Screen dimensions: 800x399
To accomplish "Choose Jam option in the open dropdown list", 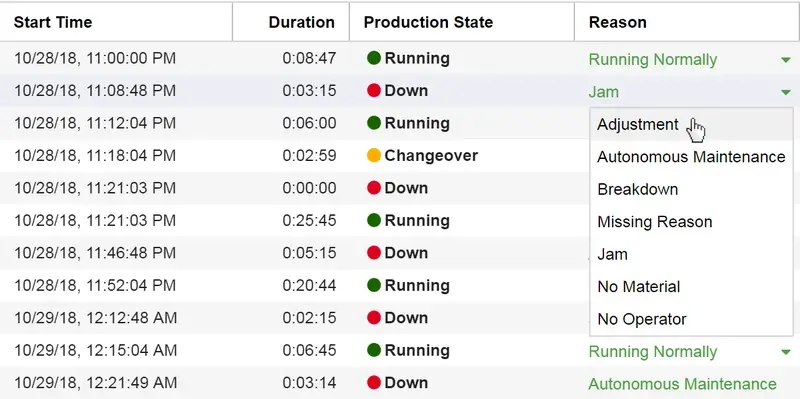I will coord(691,254).
